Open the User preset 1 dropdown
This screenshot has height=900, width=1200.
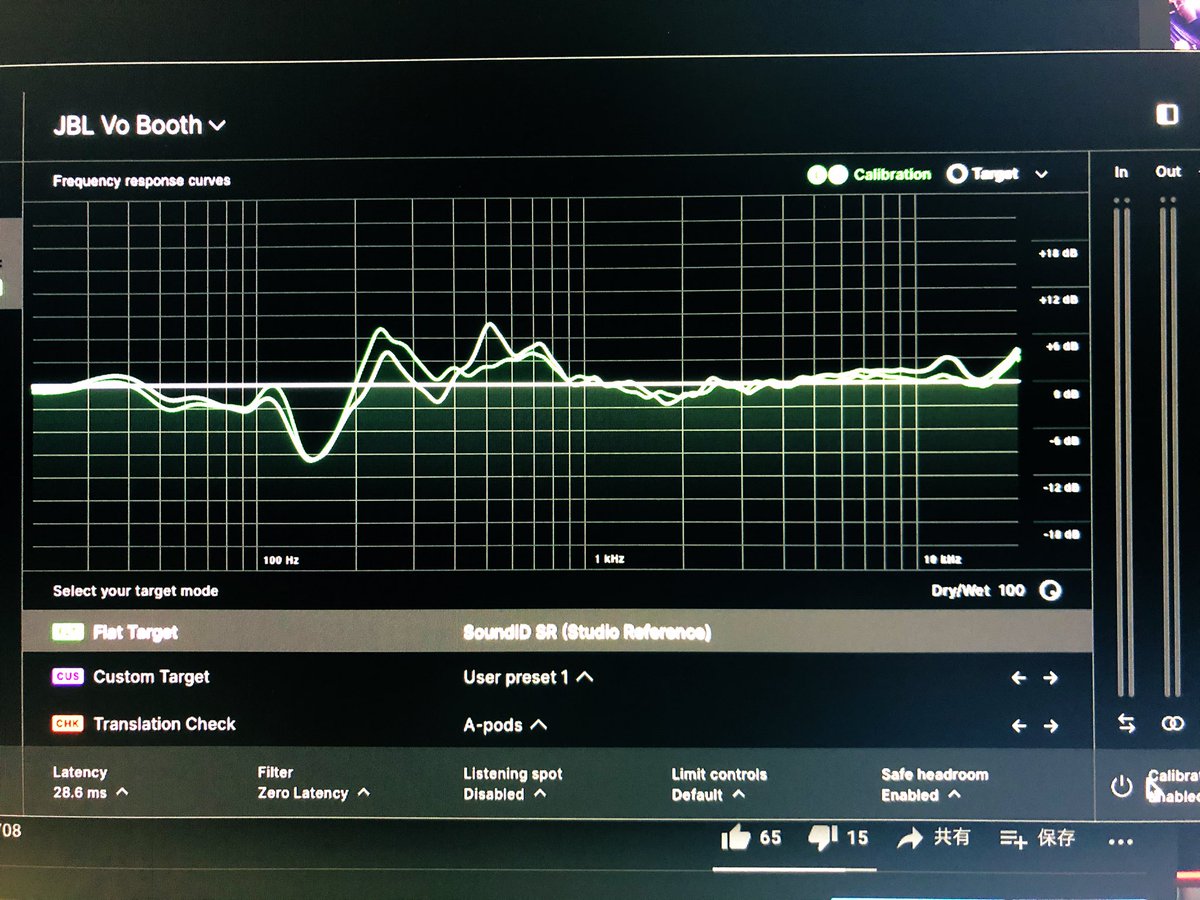click(x=528, y=677)
